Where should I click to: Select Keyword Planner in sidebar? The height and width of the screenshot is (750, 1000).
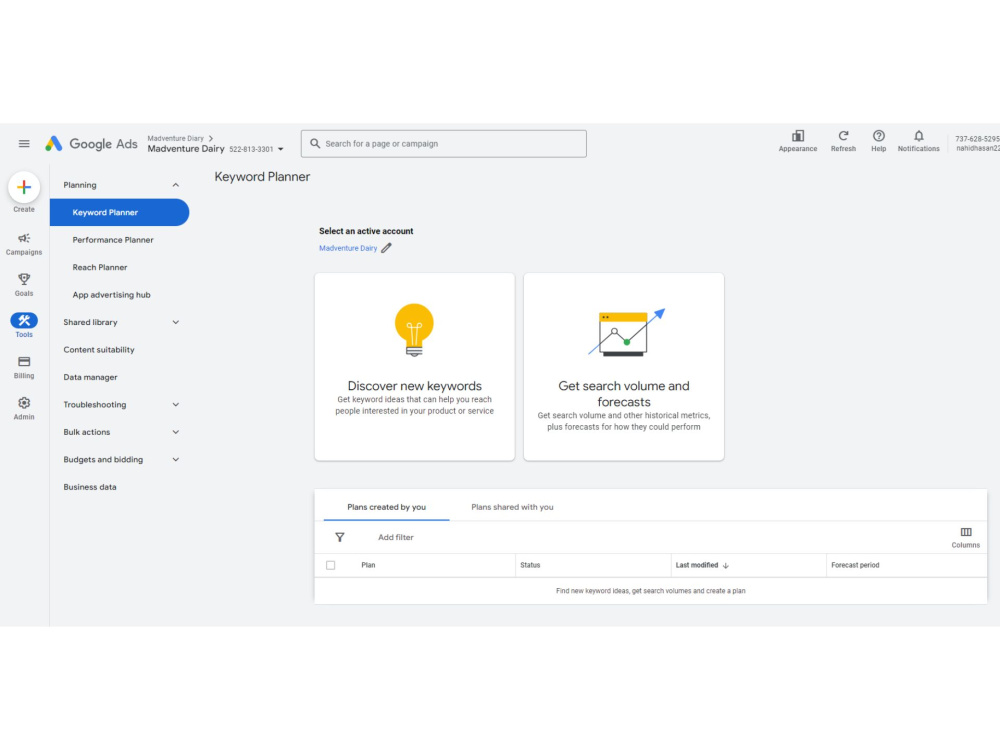click(119, 212)
